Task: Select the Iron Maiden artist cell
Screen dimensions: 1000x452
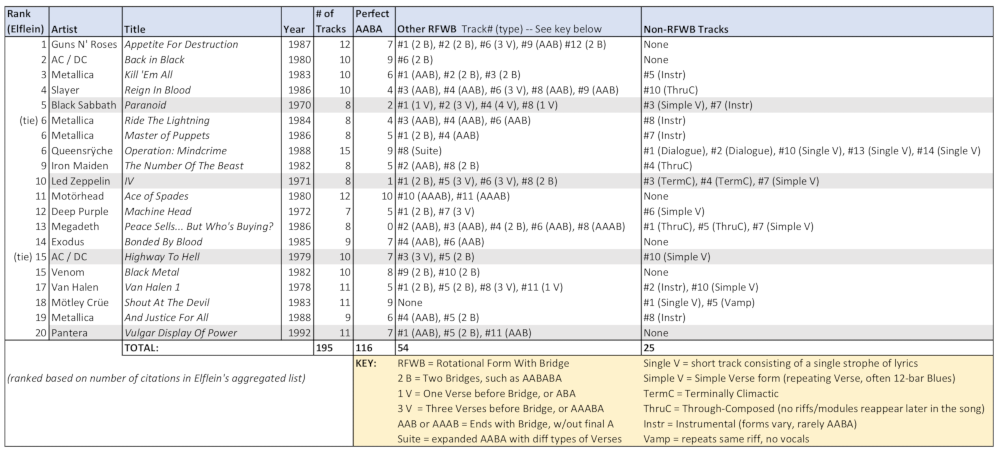Action: (80, 165)
